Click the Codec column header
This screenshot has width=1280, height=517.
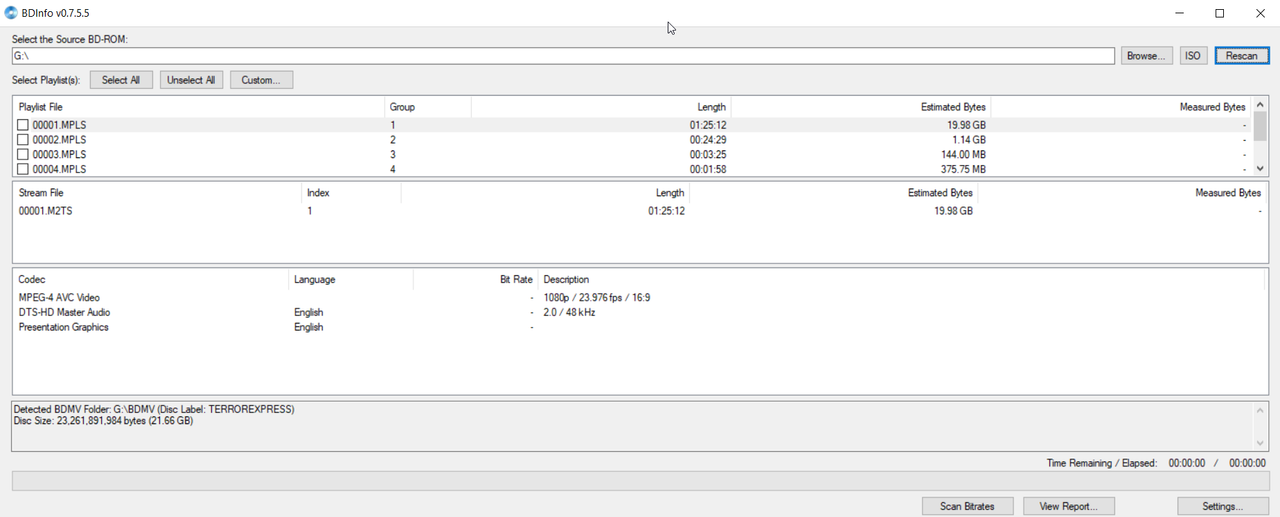click(151, 279)
